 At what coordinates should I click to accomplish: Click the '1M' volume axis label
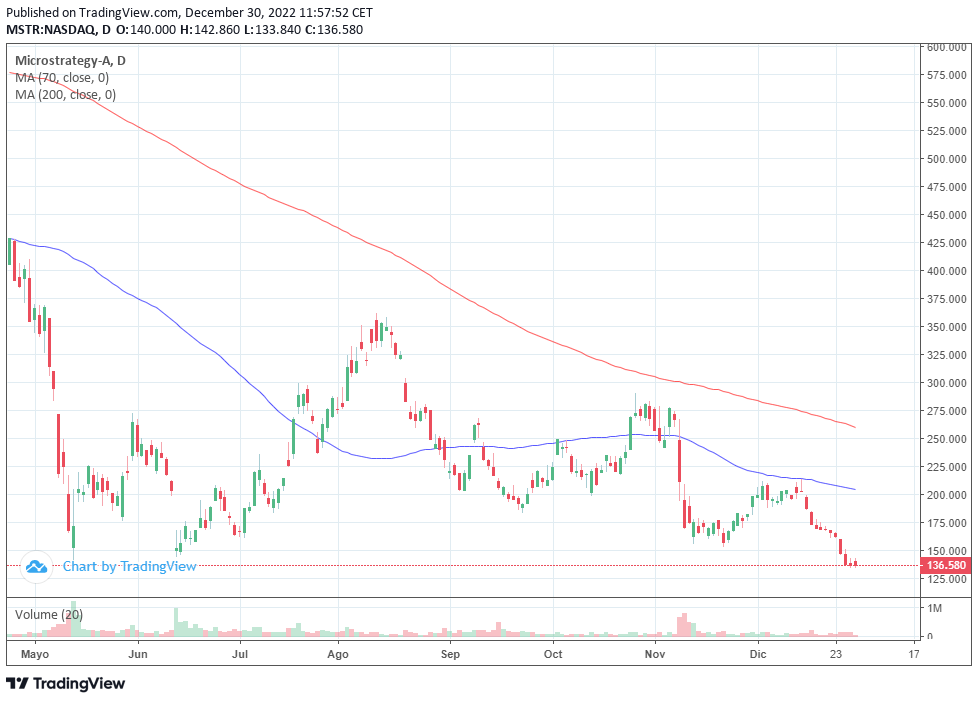[x=935, y=608]
